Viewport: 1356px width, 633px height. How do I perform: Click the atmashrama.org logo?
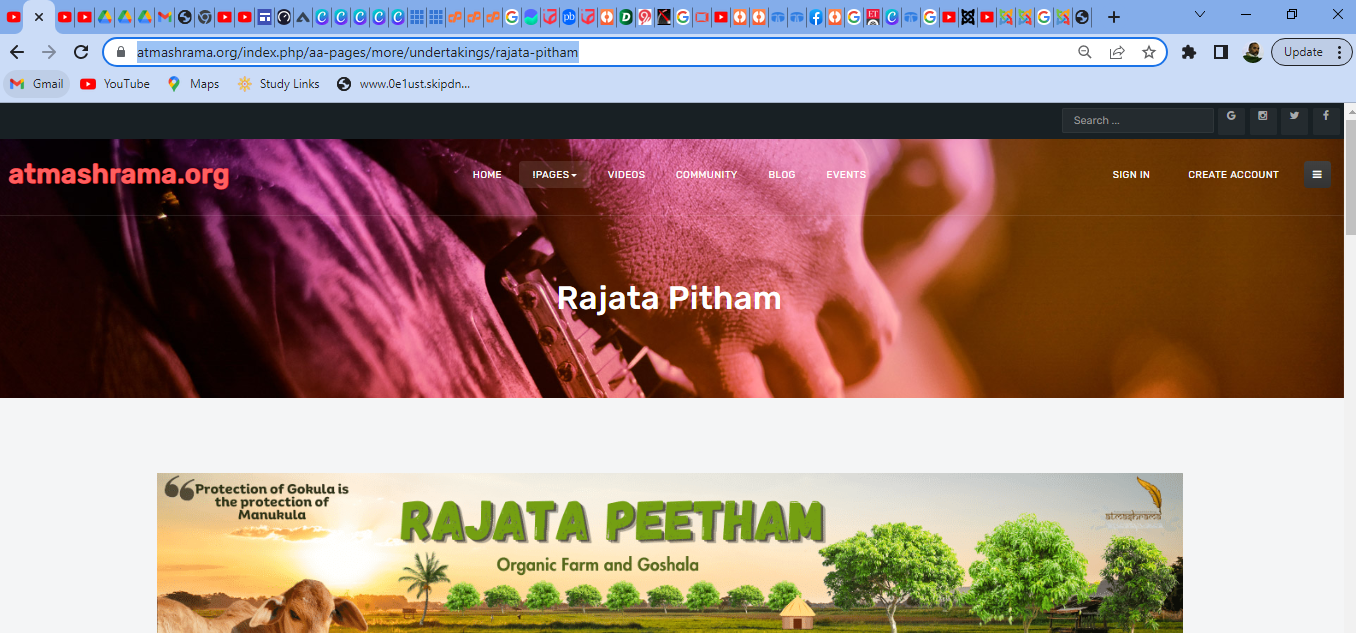coord(119,175)
